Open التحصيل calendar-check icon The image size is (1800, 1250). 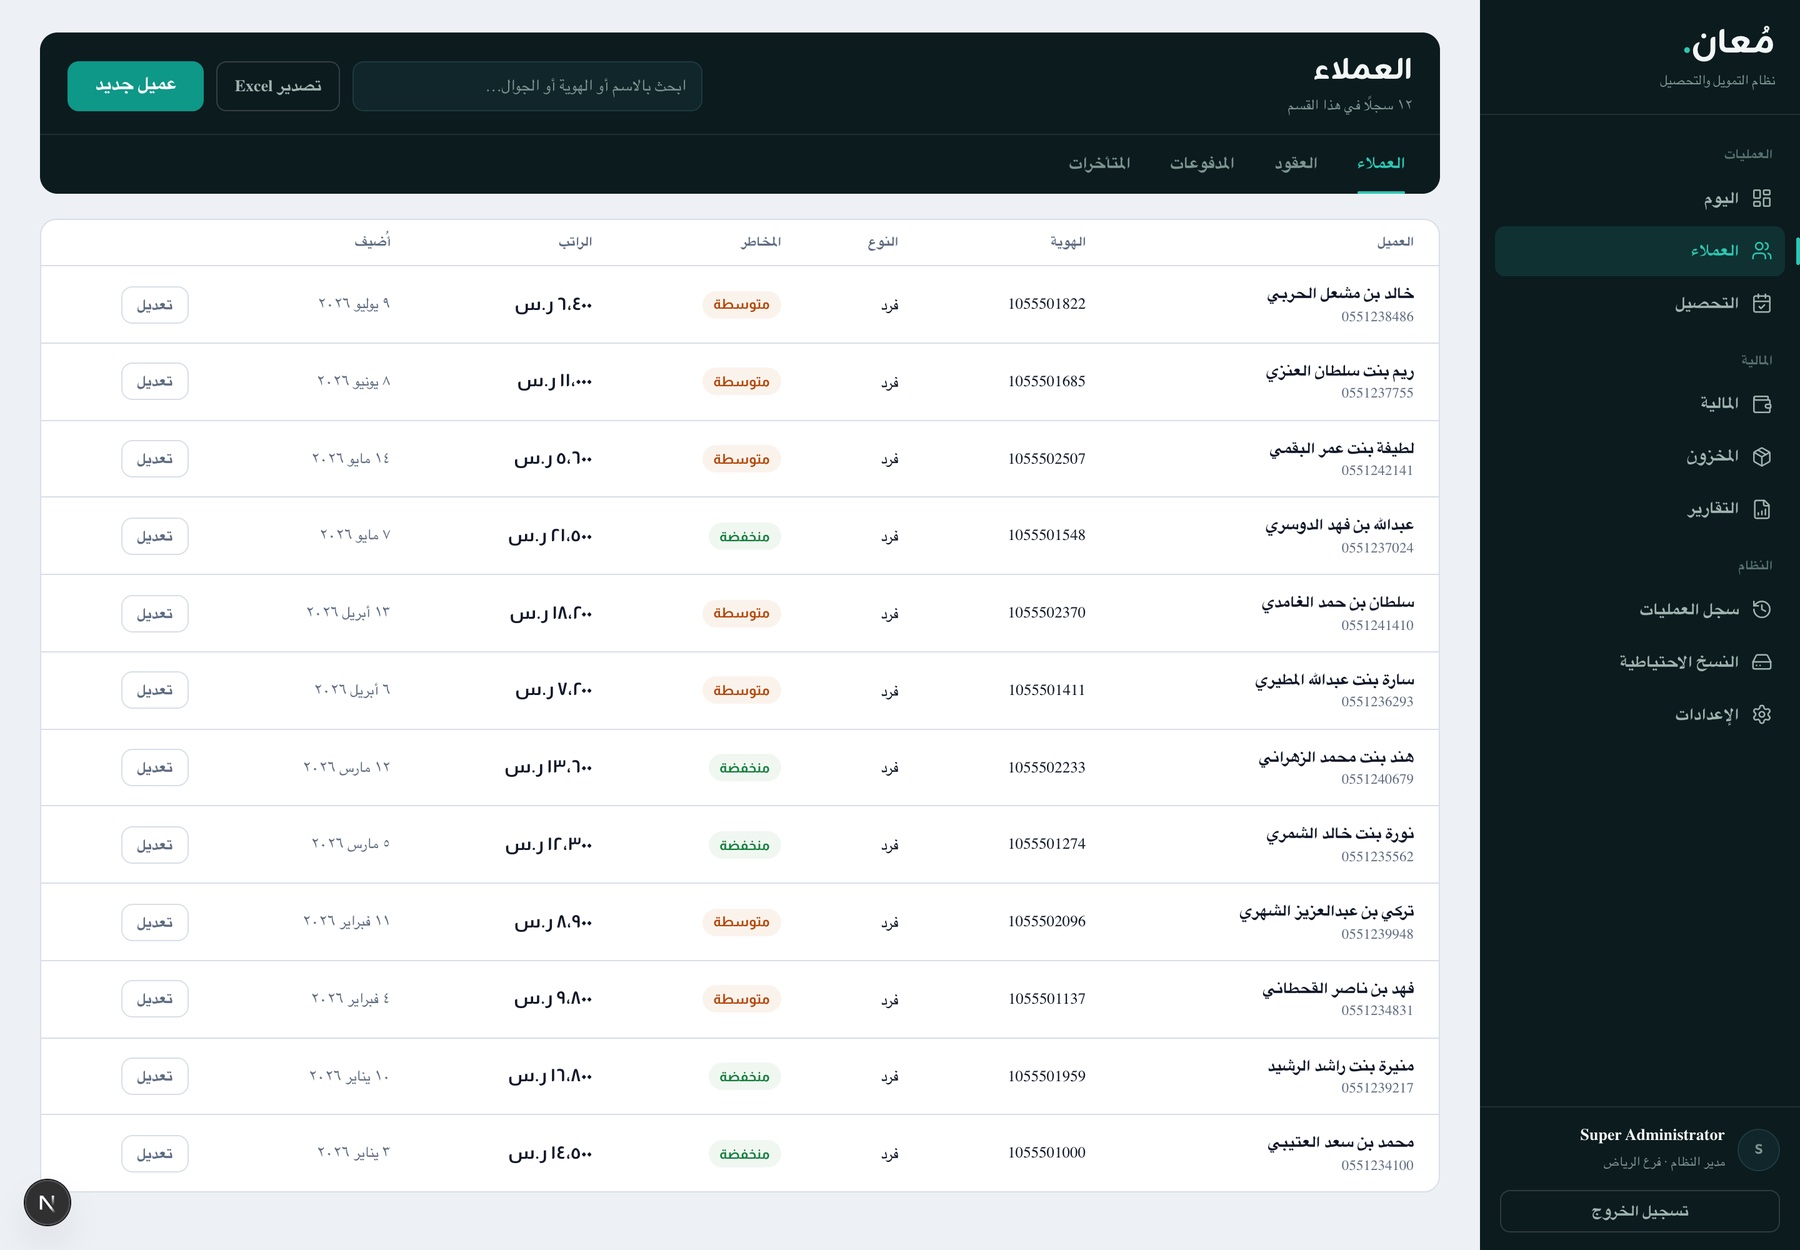1762,303
